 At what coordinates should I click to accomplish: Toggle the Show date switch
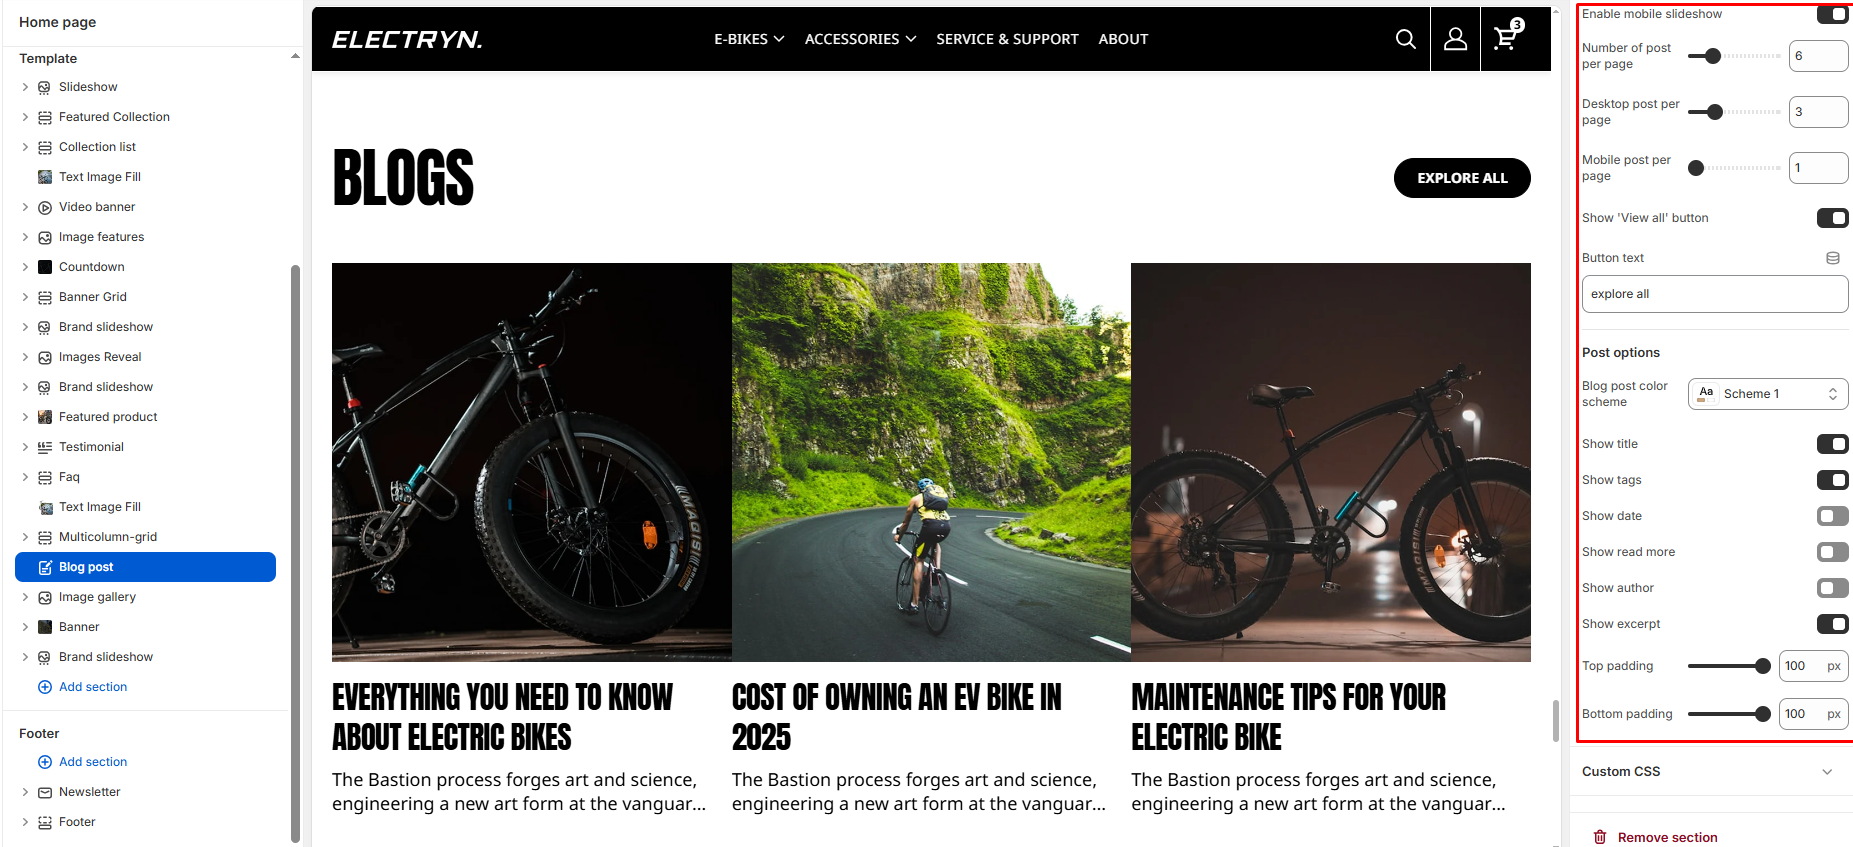pos(1833,516)
